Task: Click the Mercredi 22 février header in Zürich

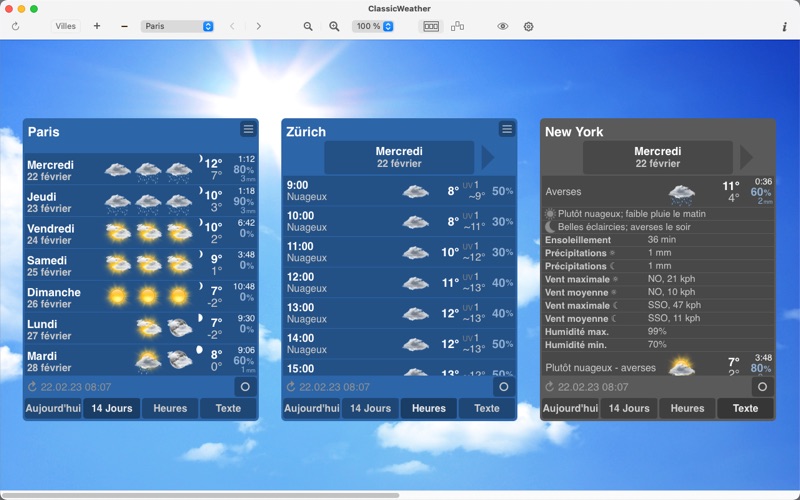Action: pyautogui.click(x=399, y=157)
